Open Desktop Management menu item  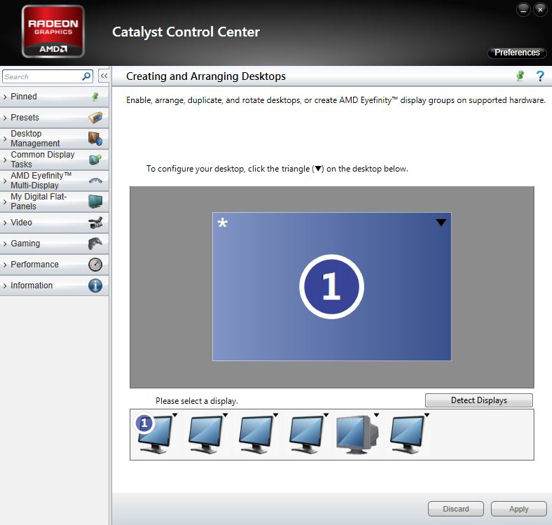54,138
